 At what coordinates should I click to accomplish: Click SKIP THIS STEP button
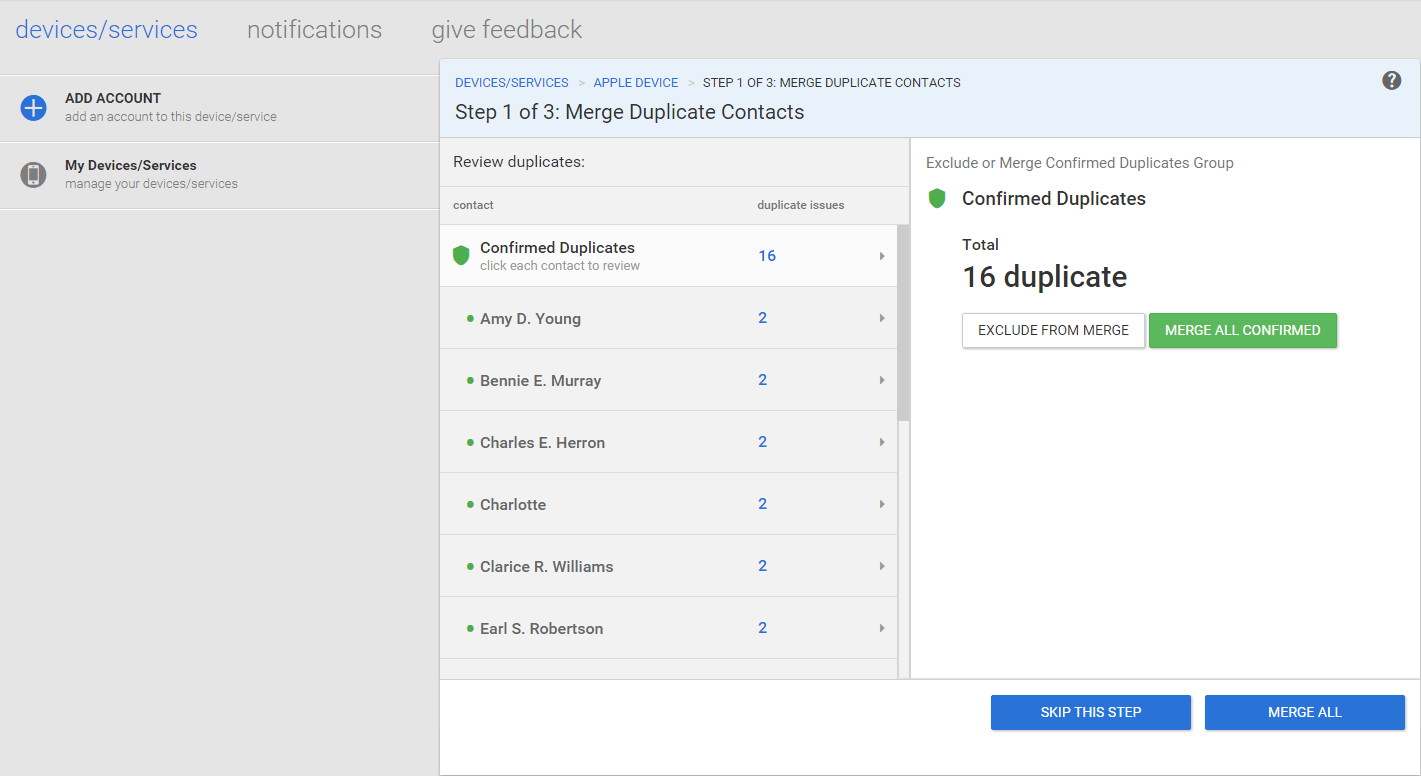1091,712
